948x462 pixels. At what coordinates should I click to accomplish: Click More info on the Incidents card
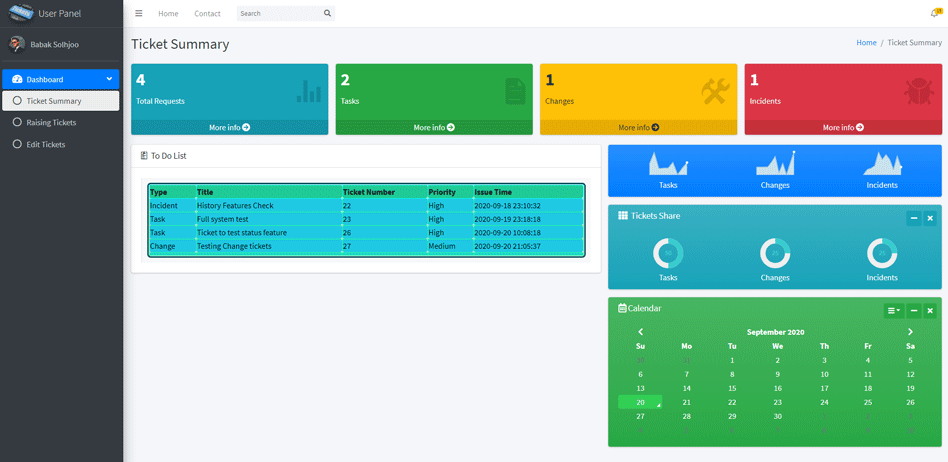pos(843,128)
